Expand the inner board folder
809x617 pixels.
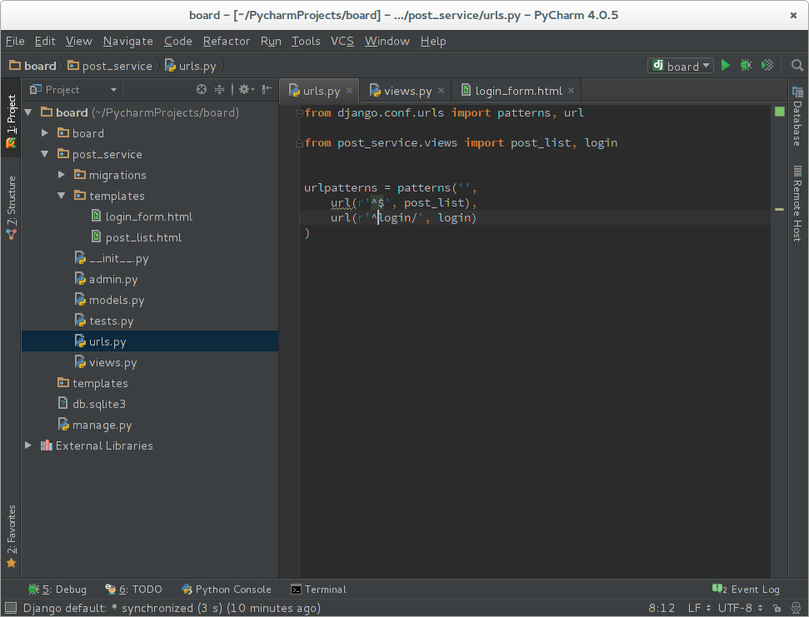pos(45,133)
